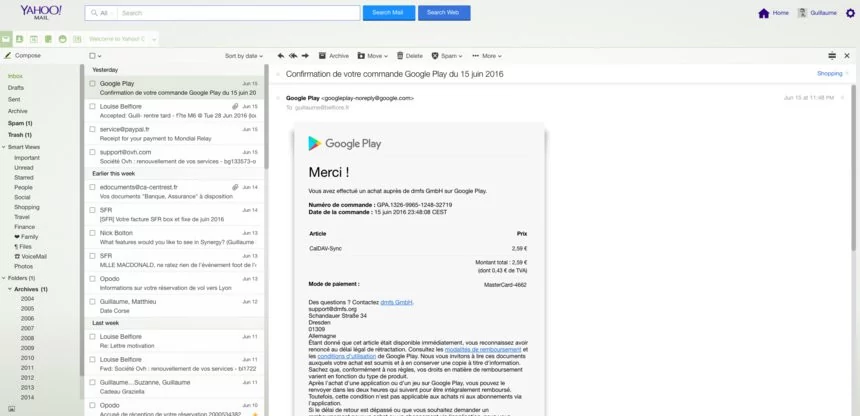
Task: Check the Google Play email checkbox
Action: (92, 83)
